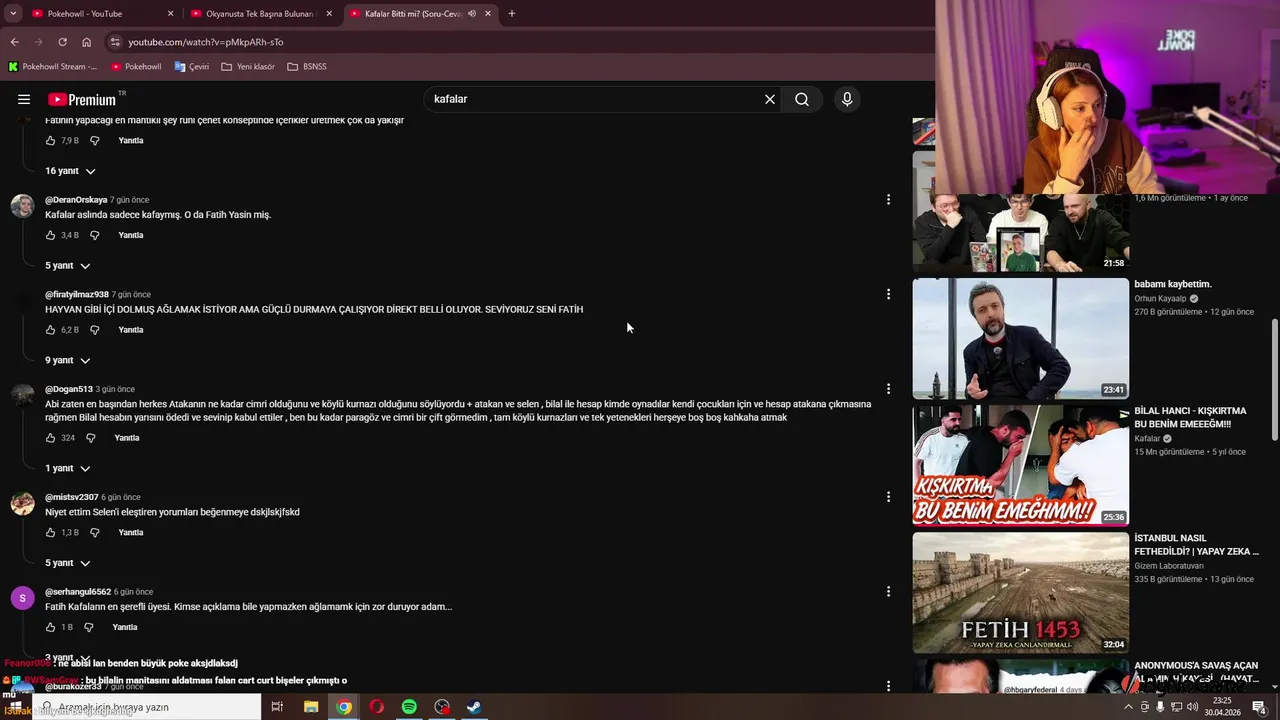Open babamı kaybettim video thumbnail
Image resolution: width=1280 pixels, height=720 pixels.
pos(1020,338)
